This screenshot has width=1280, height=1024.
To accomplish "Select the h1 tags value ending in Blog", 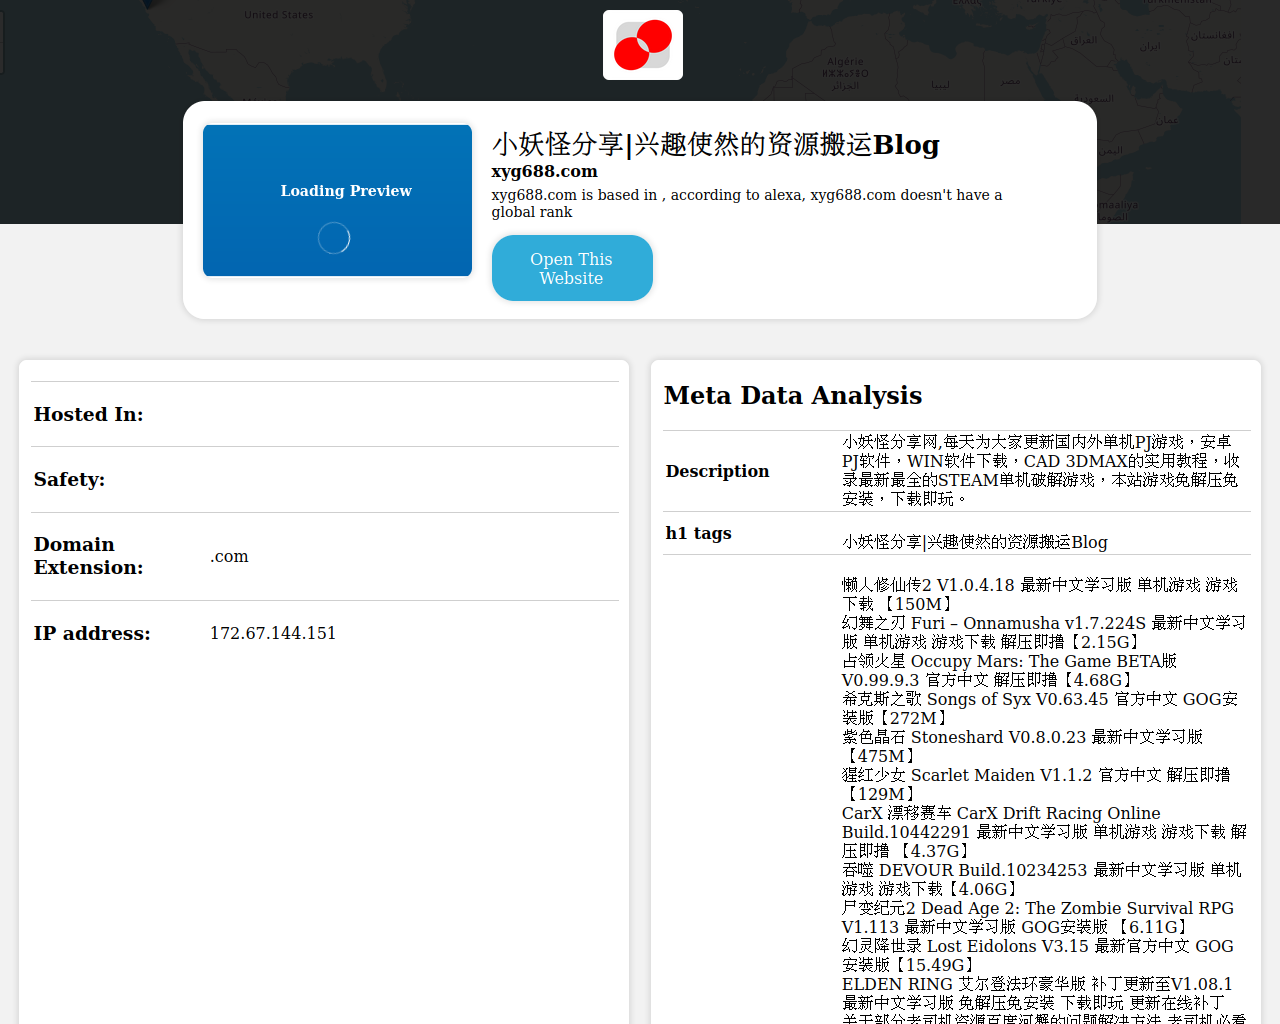I will 975,542.
